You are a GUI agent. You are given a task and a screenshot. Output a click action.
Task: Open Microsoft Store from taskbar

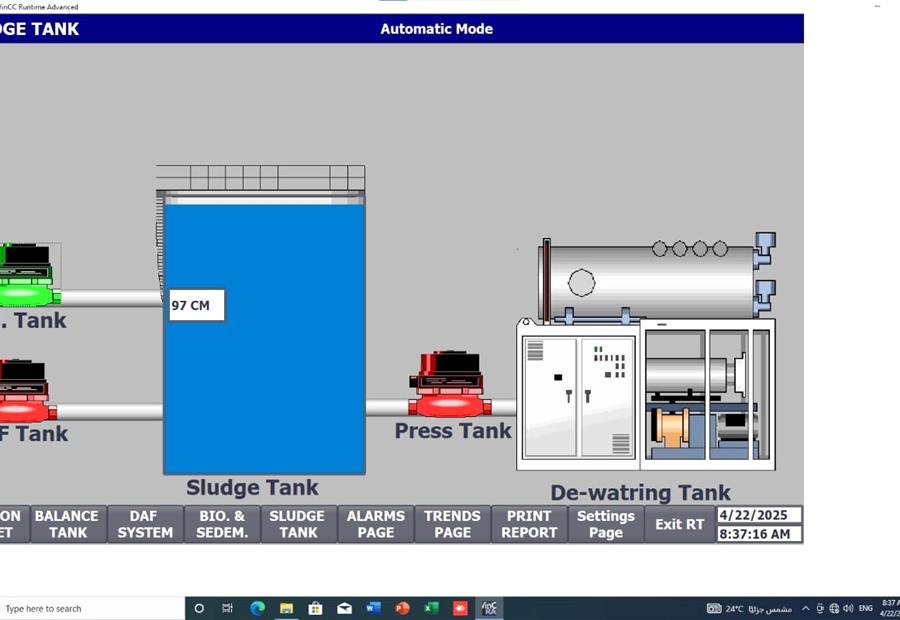(x=315, y=609)
